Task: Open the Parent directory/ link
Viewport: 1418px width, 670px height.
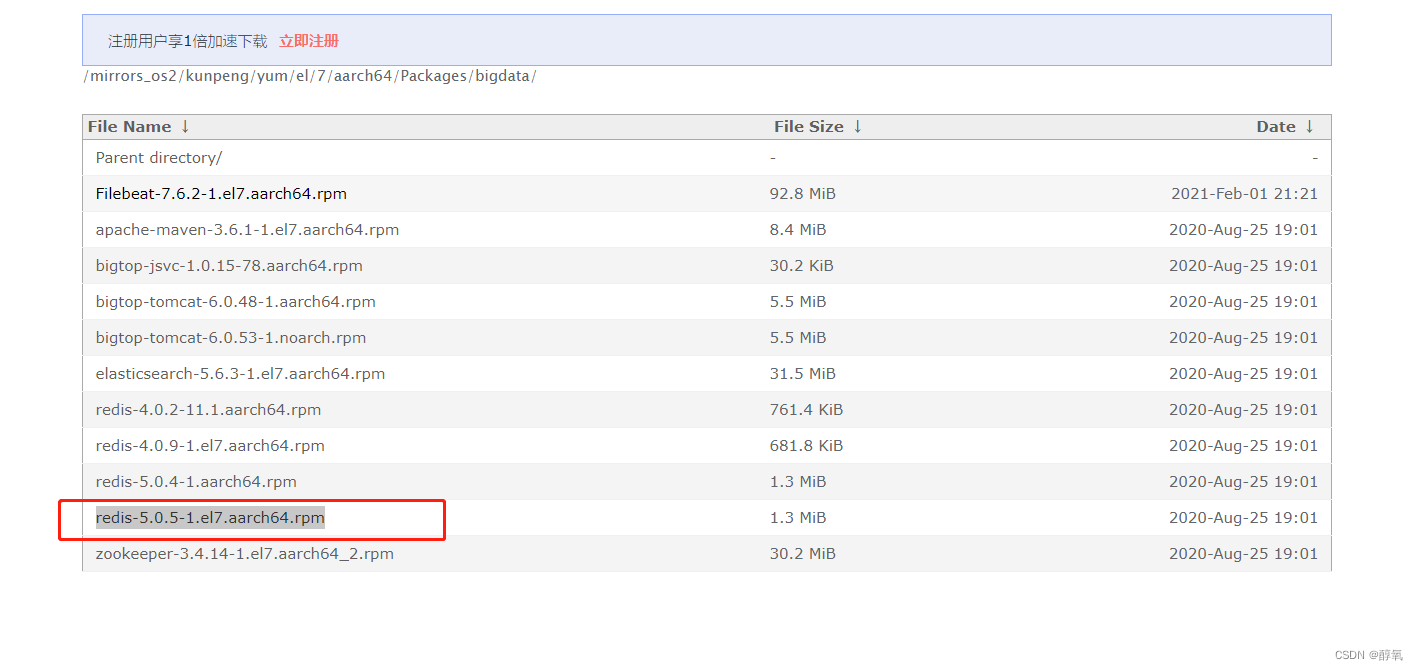Action: tap(159, 158)
